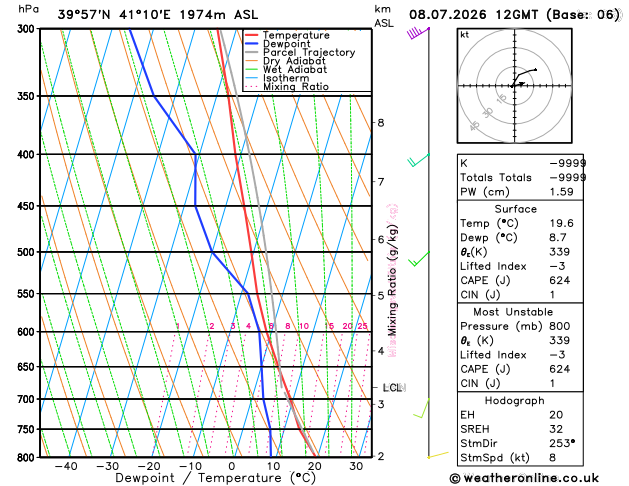Click the Dewpoint / Temperature (°C) axis title
Screen dimensions: 629x486
216,478
